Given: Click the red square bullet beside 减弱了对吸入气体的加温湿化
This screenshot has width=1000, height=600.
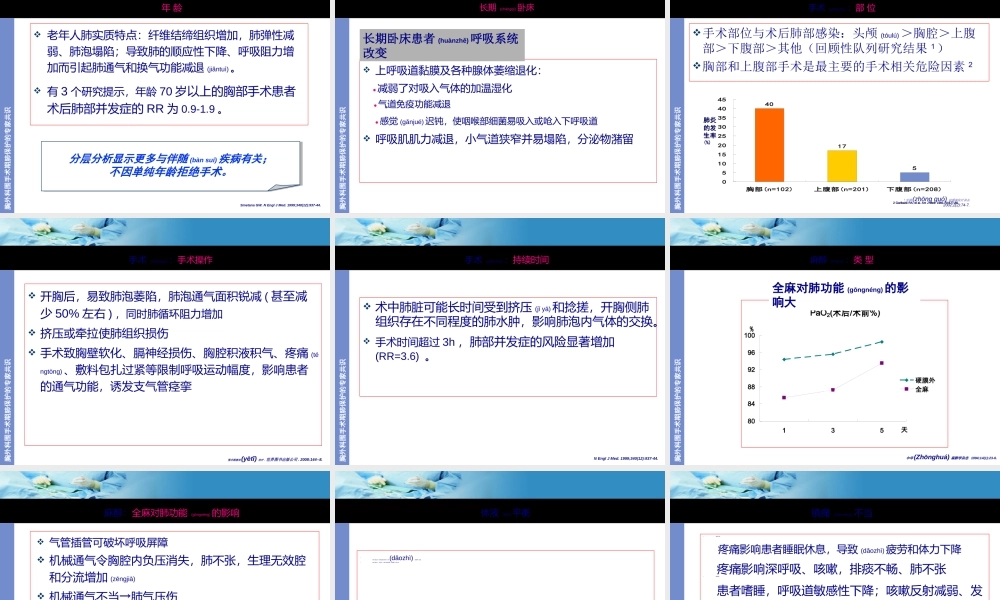Looking at the screenshot, I should pyautogui.click(x=372, y=89).
